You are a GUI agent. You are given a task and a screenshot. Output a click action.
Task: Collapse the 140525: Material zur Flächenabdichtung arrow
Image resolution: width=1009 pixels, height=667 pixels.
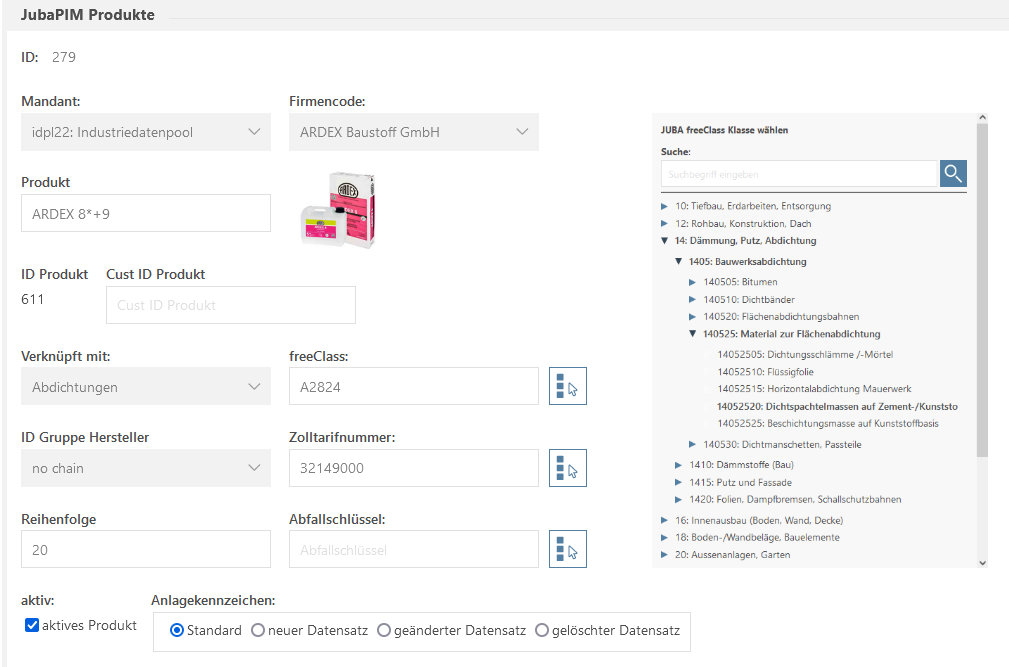pos(692,333)
